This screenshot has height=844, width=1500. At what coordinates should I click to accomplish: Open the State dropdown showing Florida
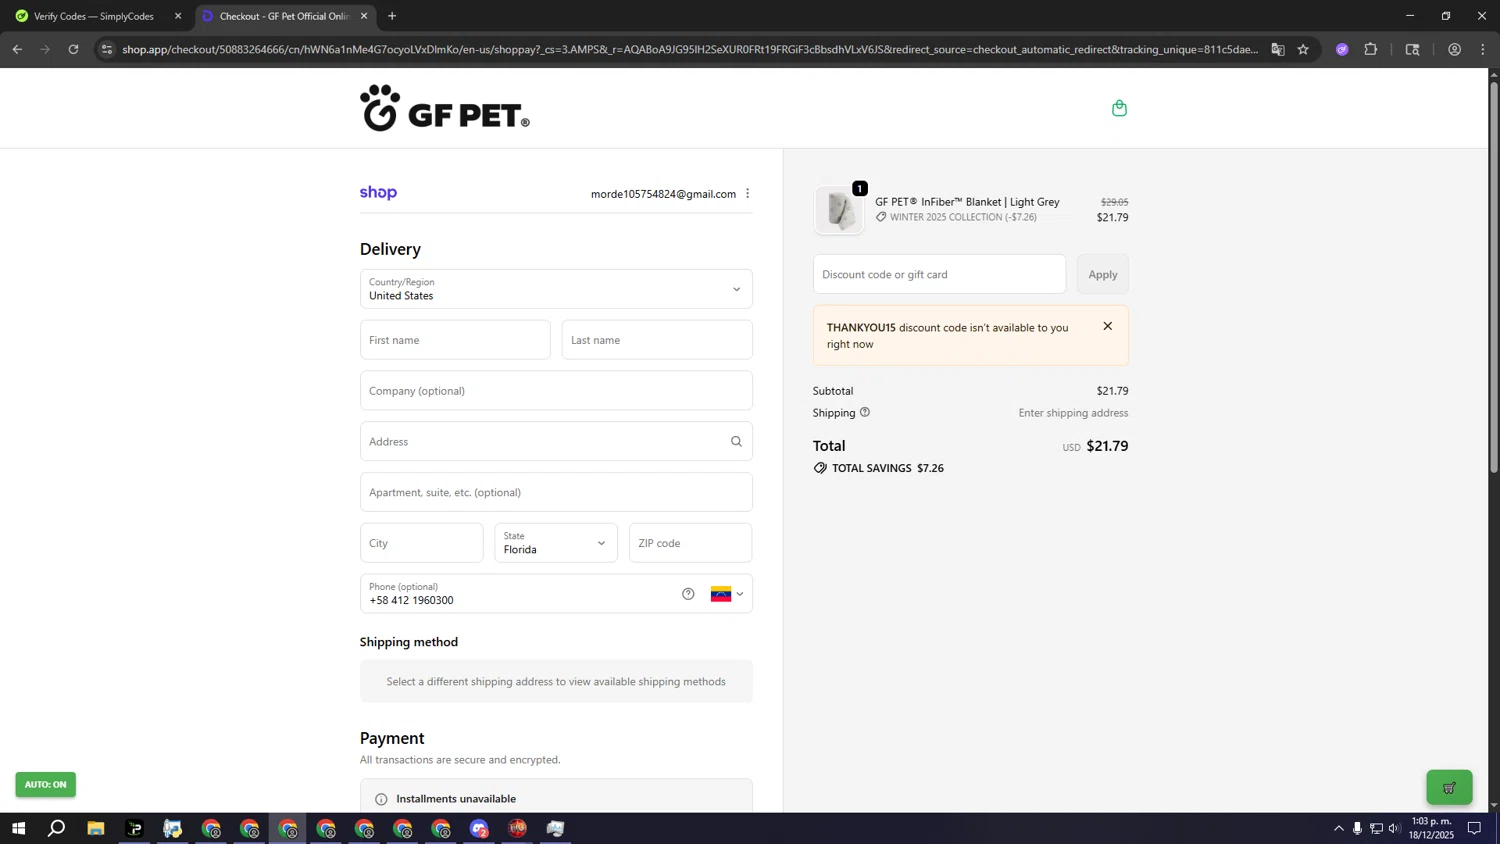point(556,543)
